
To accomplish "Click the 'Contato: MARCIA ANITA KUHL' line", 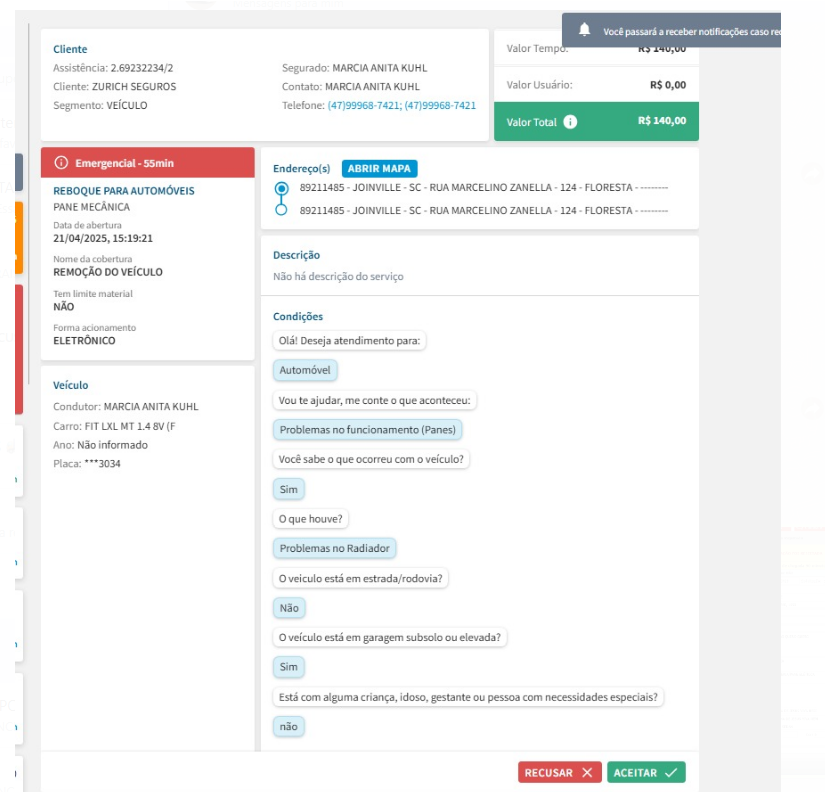I will click(x=351, y=86).
